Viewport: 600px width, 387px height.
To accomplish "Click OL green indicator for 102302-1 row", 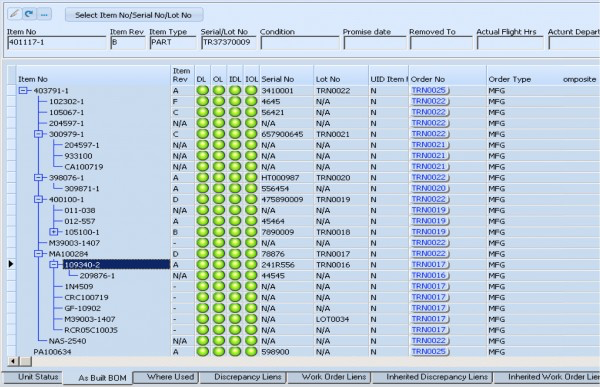I will tap(219, 101).
